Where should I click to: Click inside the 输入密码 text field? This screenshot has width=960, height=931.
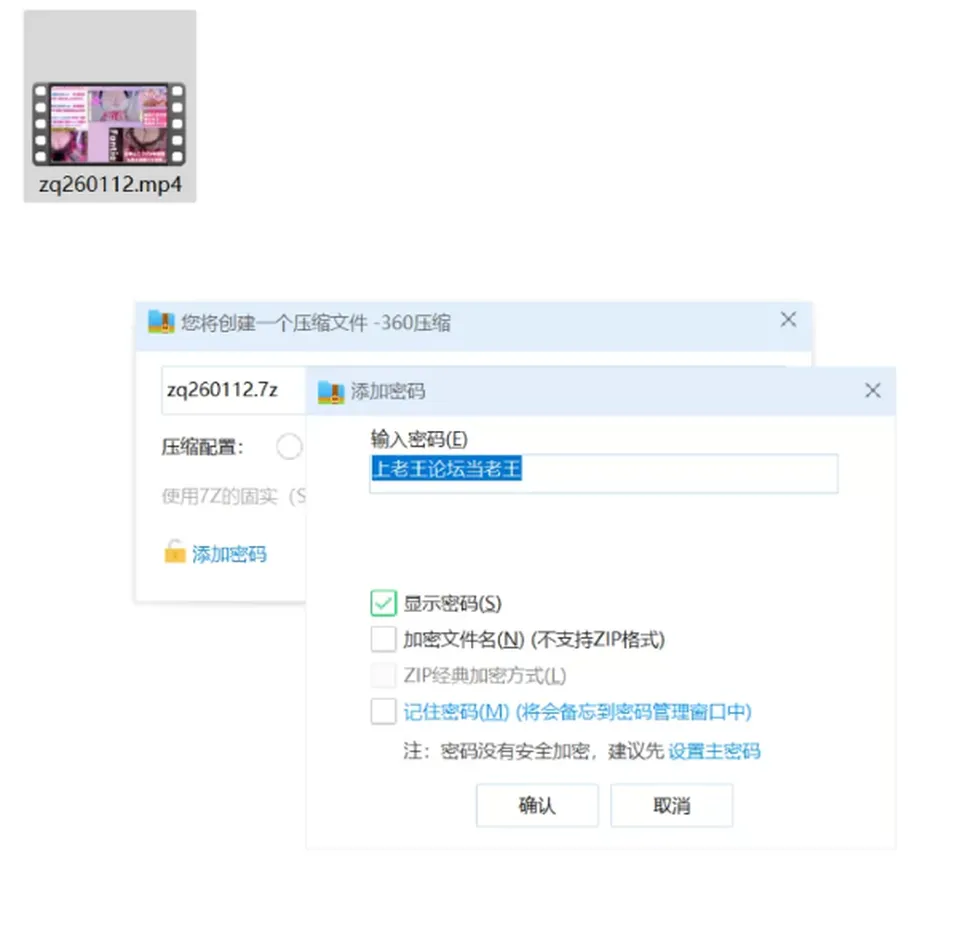tap(604, 473)
